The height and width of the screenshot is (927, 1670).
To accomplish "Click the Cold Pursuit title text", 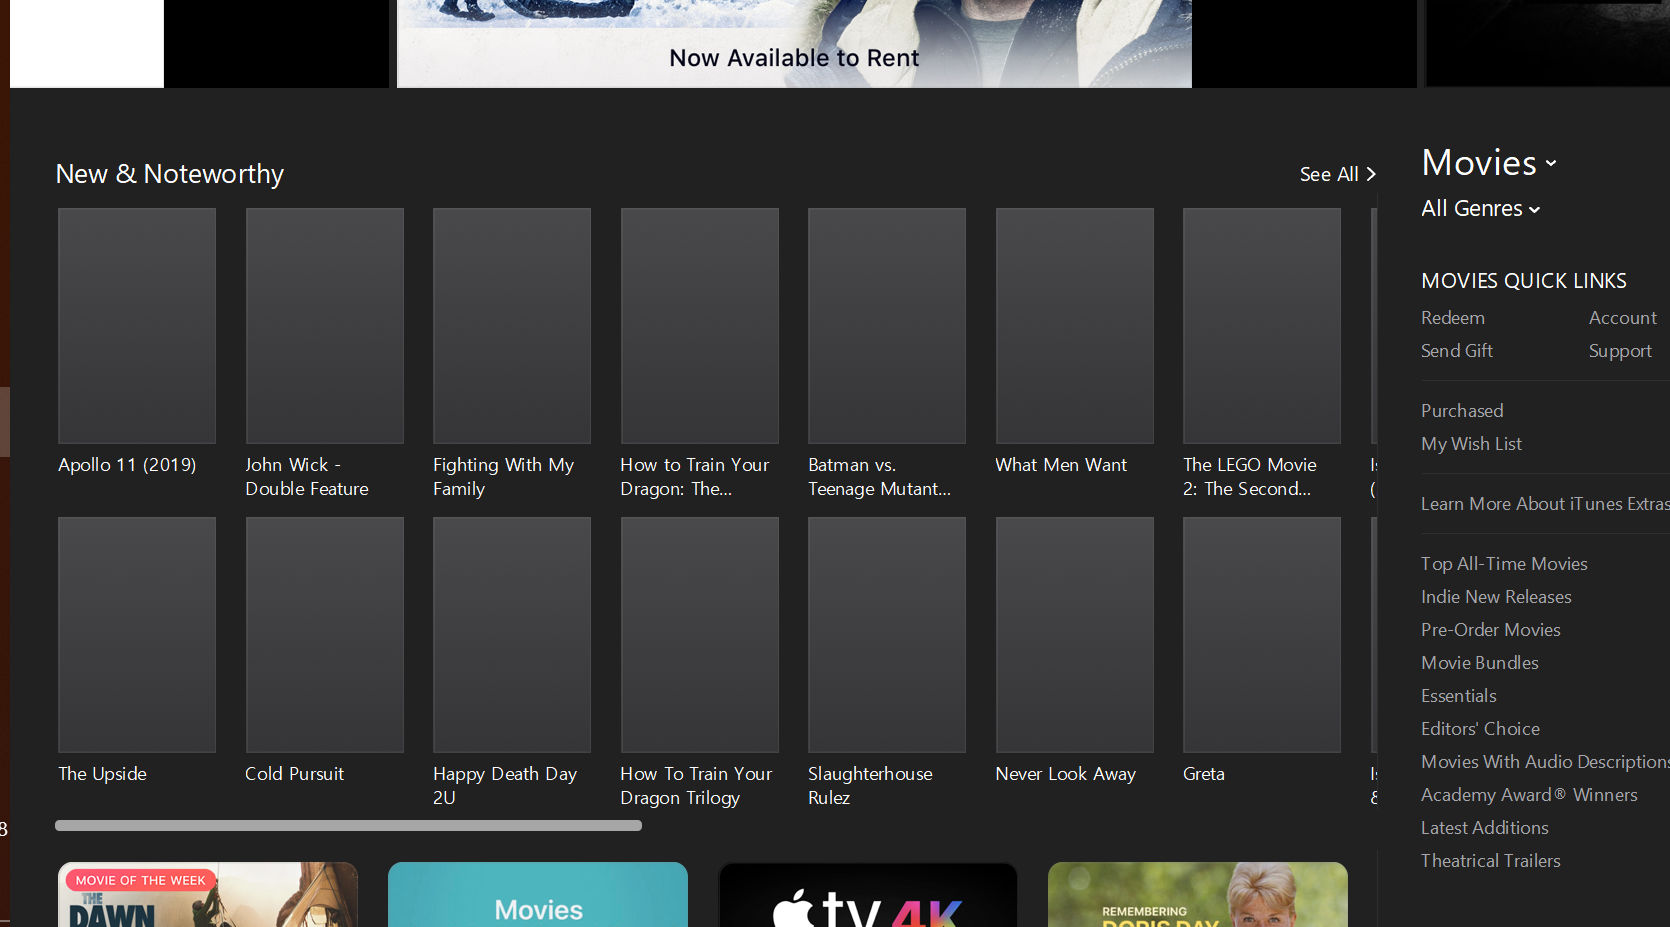I will coord(294,774).
